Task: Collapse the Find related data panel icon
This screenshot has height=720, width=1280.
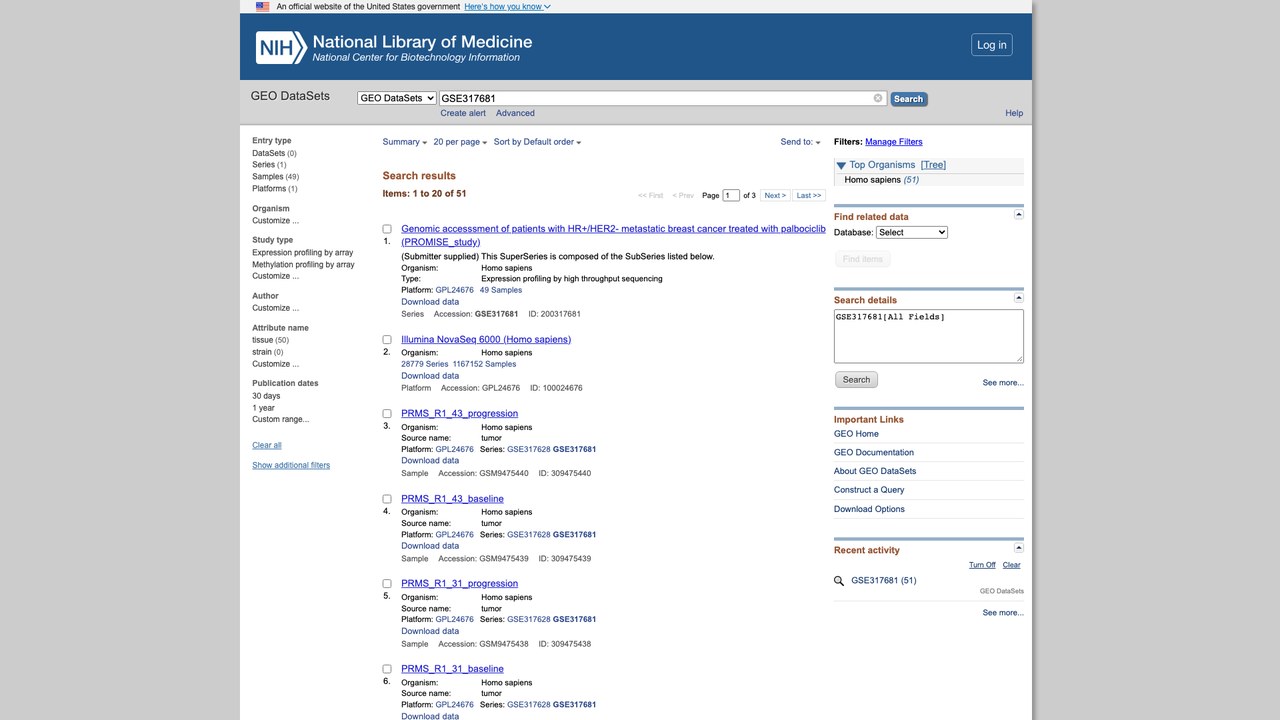Action: 1019,215
